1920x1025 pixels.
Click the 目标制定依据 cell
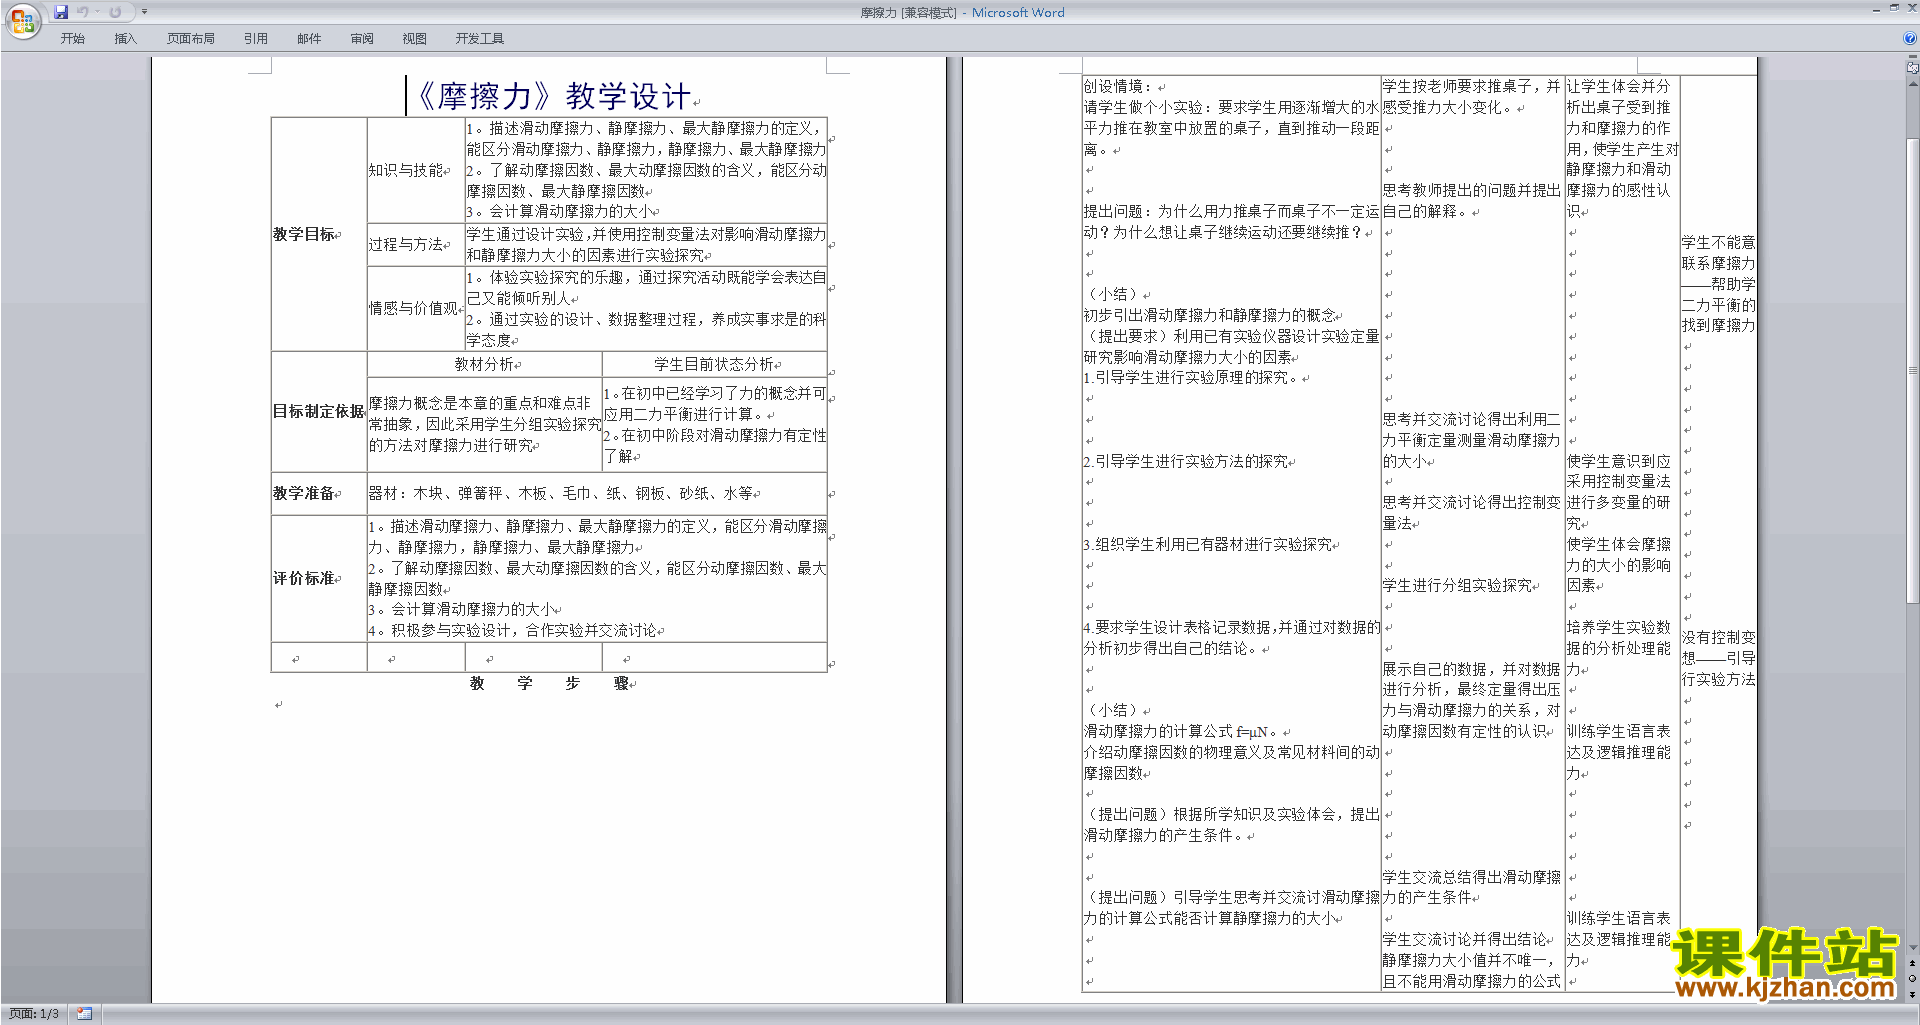[x=318, y=411]
